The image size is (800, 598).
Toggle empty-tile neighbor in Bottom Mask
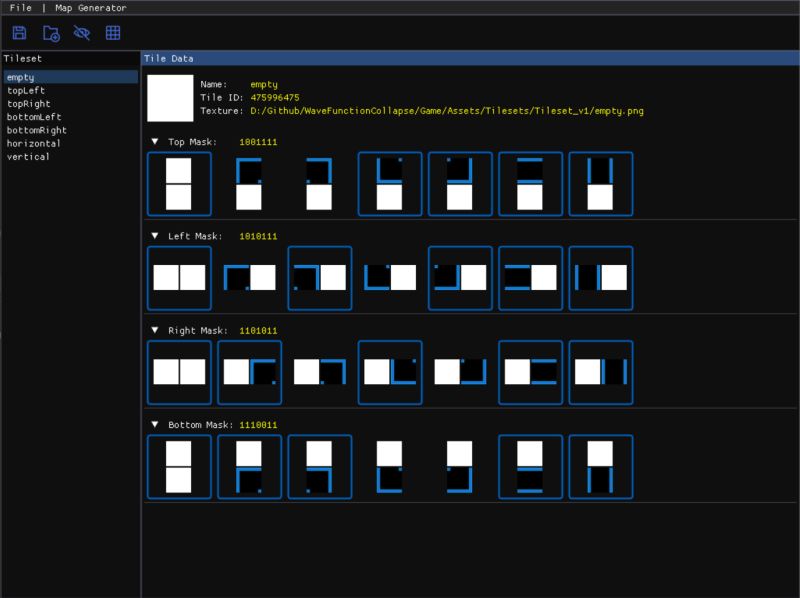point(179,467)
